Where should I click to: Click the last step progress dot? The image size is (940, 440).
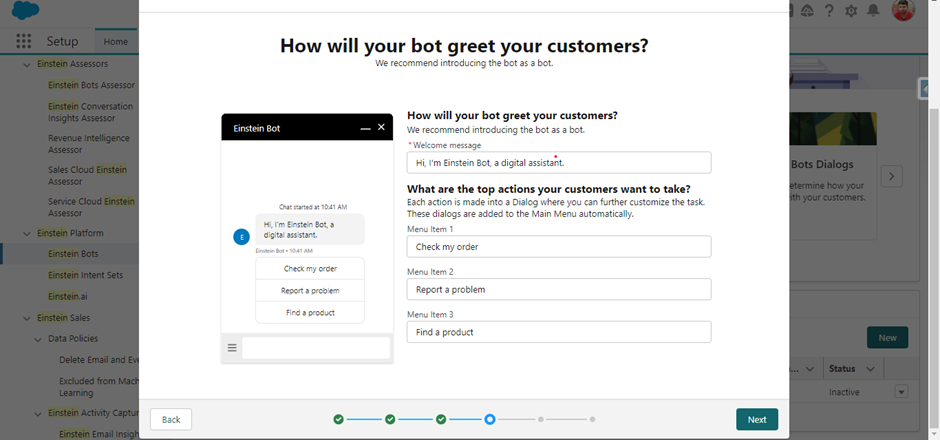coord(592,419)
